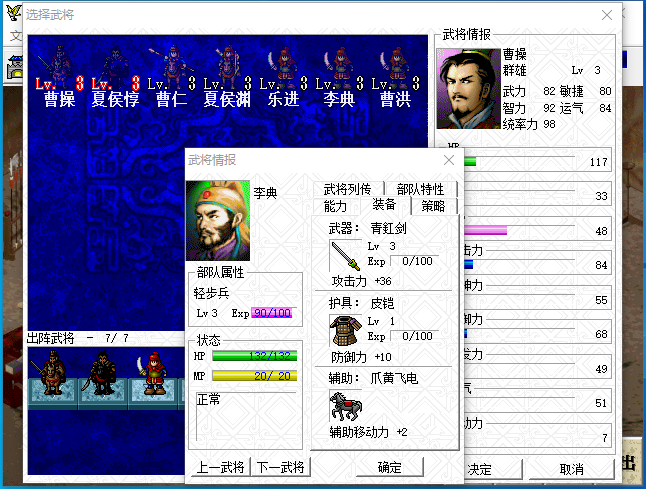Screen dimensions: 646x489
Task: Close the 李典 武将情报 dialog
Action: coord(449,160)
